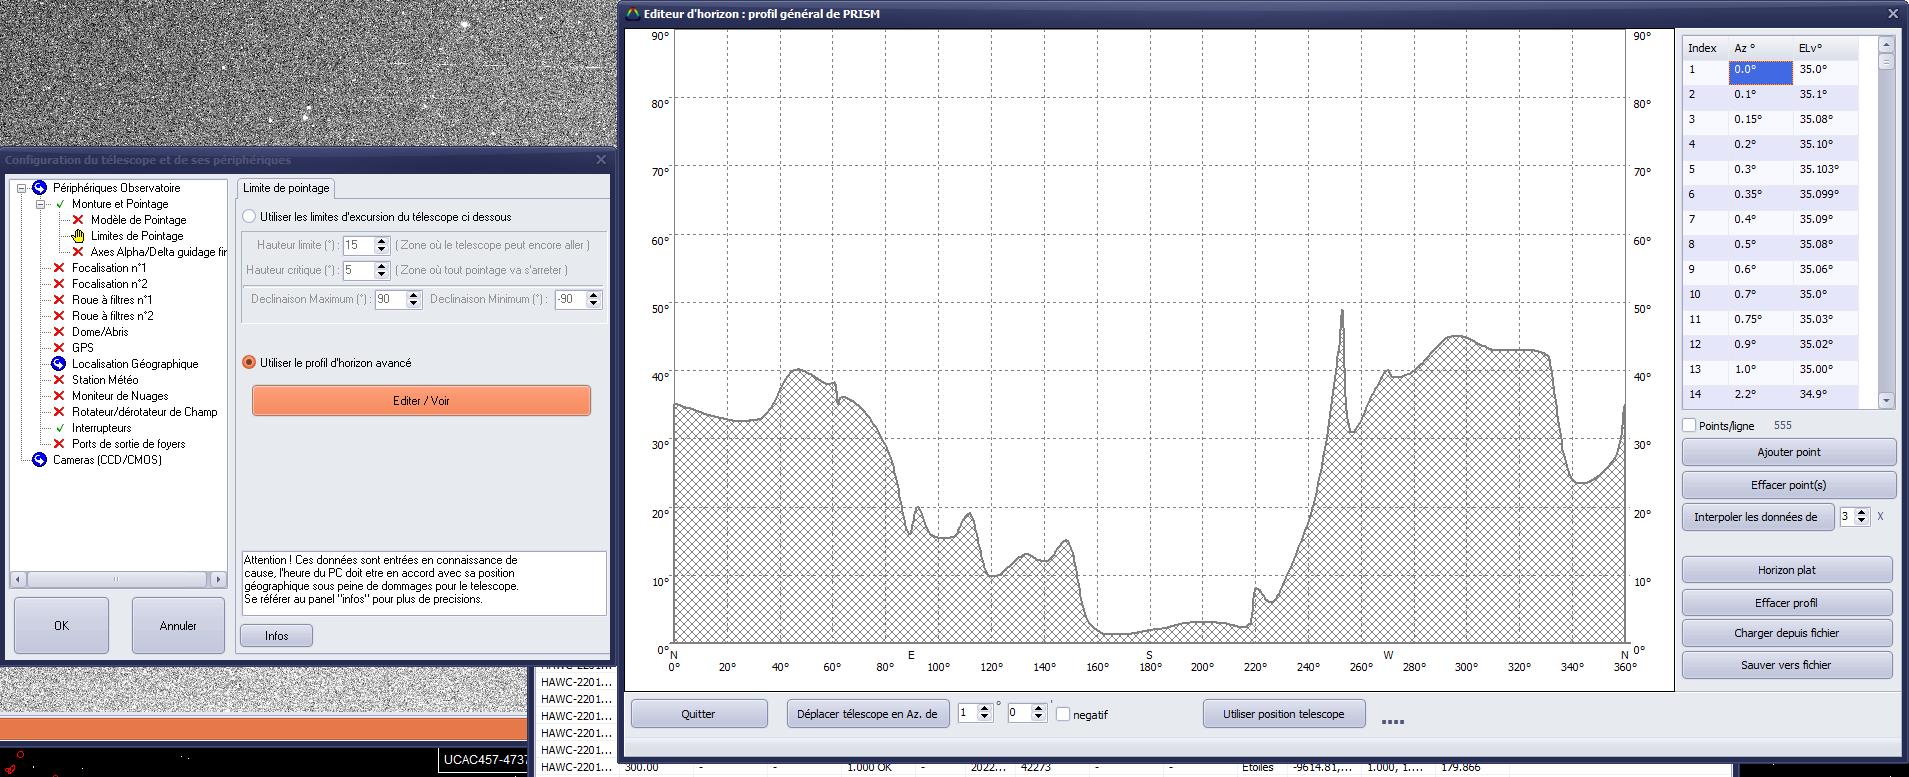Click the red X icon next to GPS
The image size is (1909, 777).
tap(58, 348)
